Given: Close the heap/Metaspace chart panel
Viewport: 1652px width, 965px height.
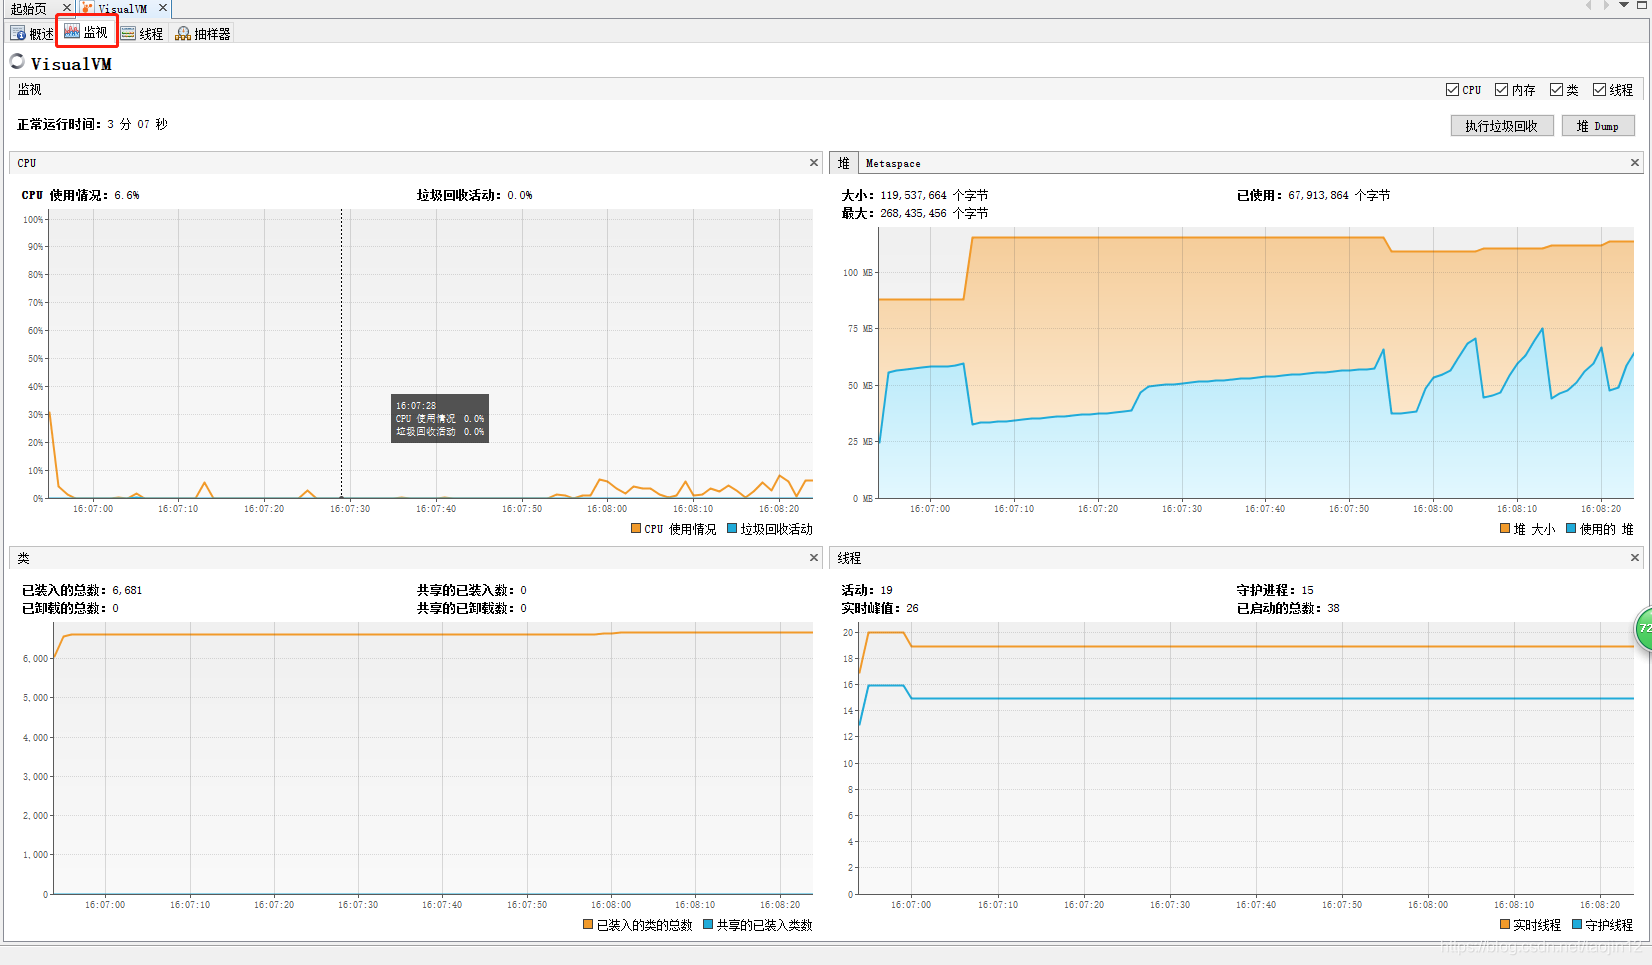Looking at the screenshot, I should click(x=1635, y=162).
